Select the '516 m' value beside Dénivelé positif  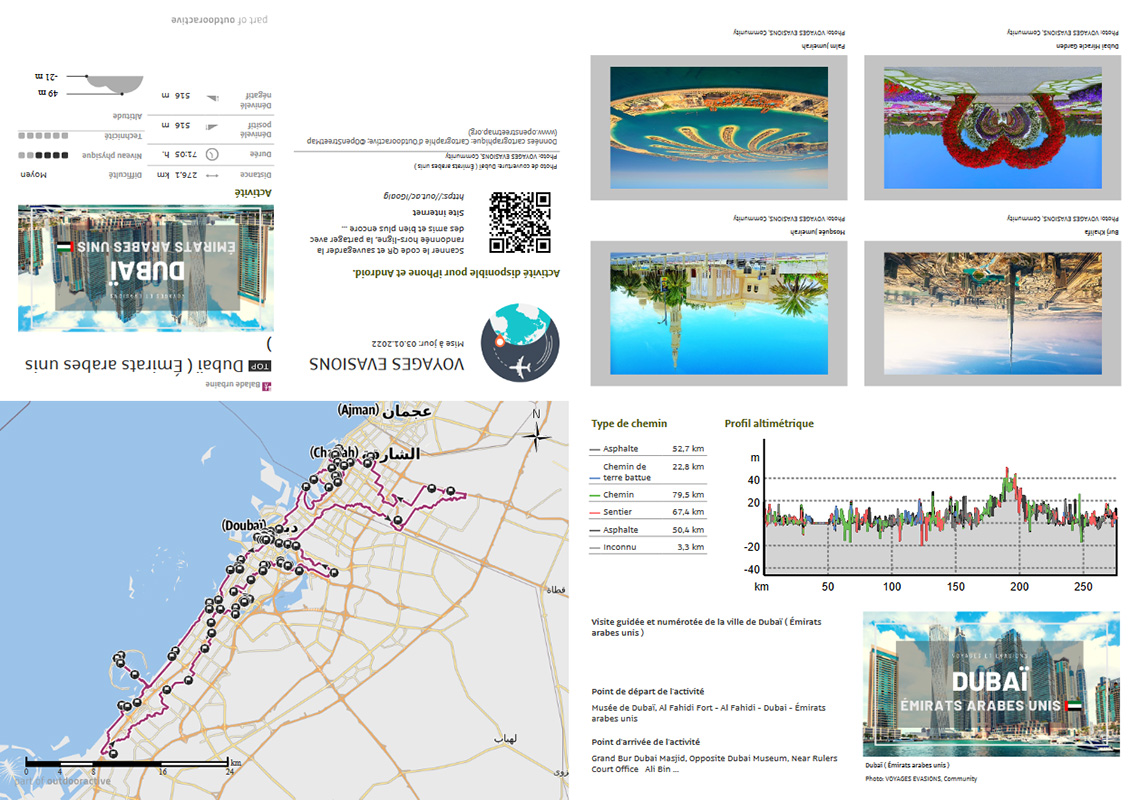click(176, 126)
